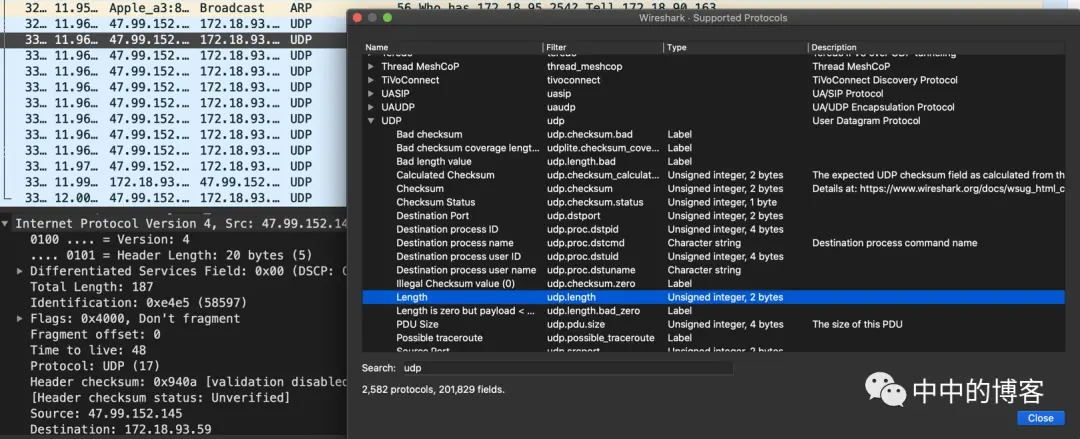Select the Destination process name row

[x=714, y=243]
